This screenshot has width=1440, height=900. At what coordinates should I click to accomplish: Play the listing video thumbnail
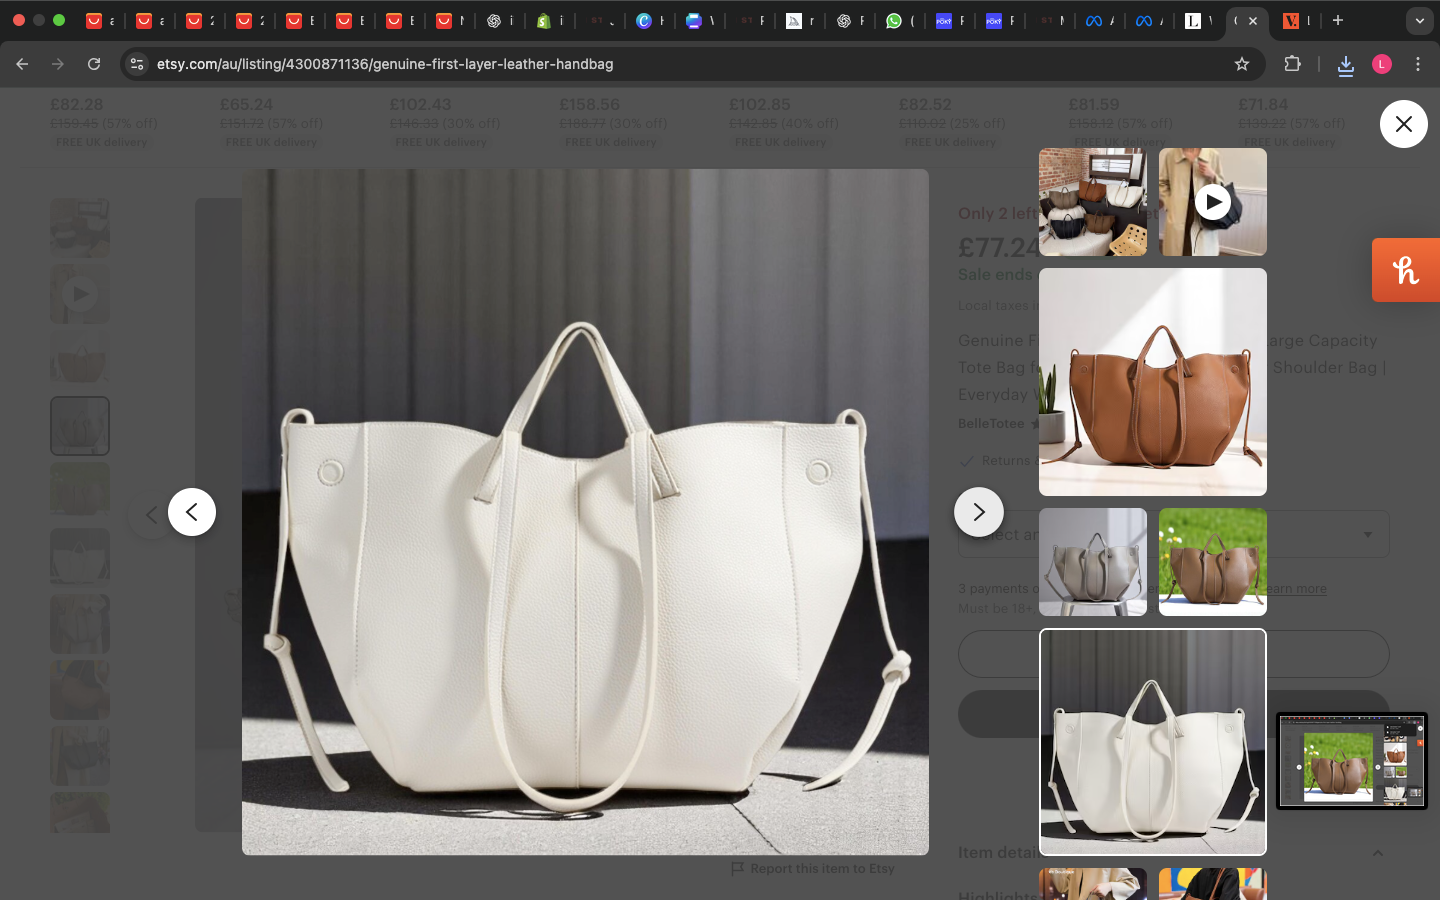click(x=1212, y=202)
